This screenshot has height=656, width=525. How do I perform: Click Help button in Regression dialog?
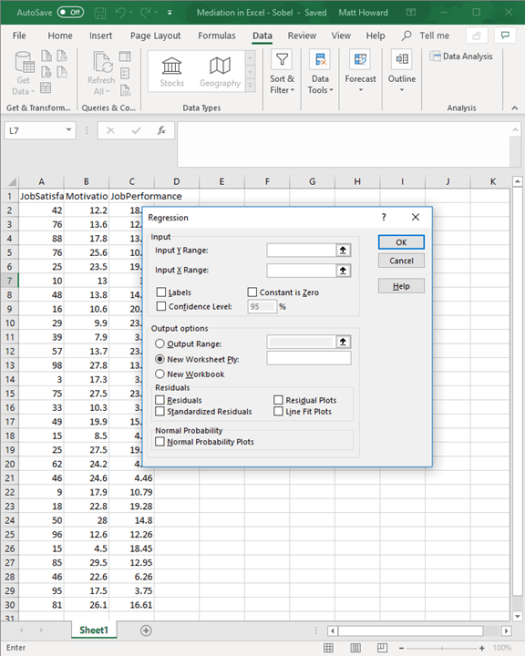point(401,286)
